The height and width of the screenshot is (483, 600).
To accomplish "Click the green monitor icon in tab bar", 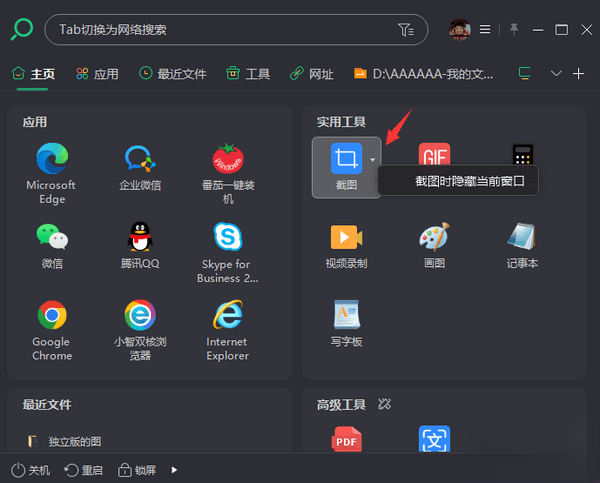I will [525, 73].
